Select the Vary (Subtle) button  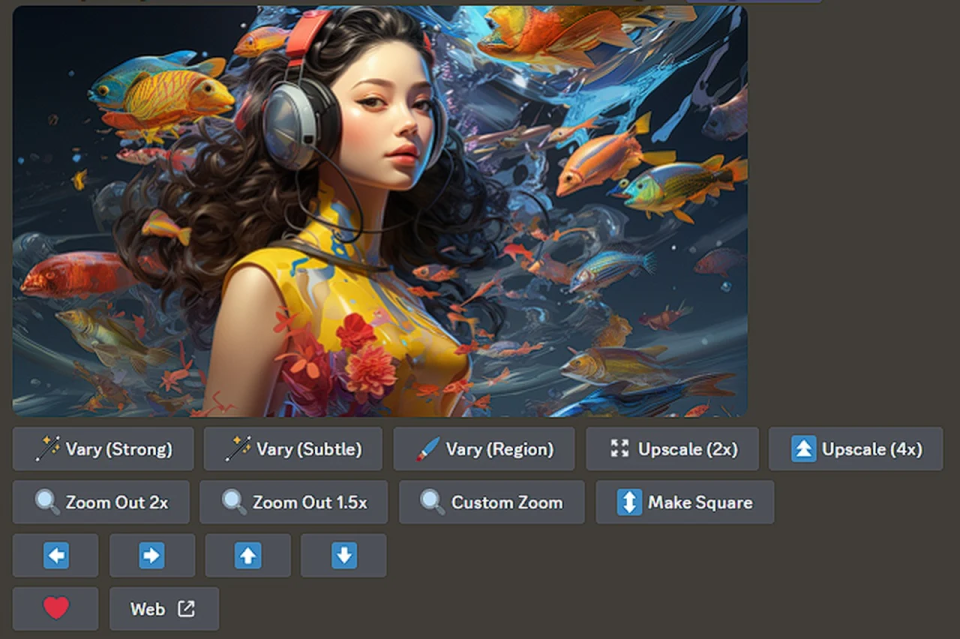pos(293,449)
